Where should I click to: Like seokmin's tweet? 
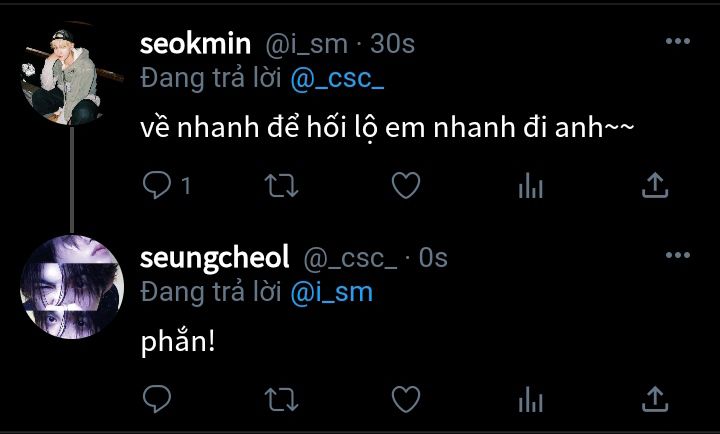coord(404,185)
